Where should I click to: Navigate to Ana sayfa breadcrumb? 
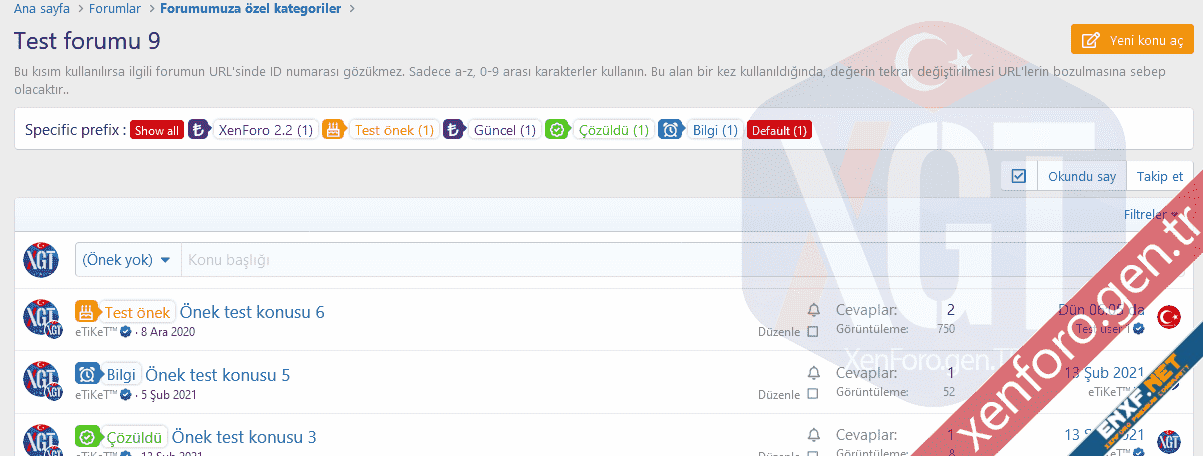(x=41, y=9)
